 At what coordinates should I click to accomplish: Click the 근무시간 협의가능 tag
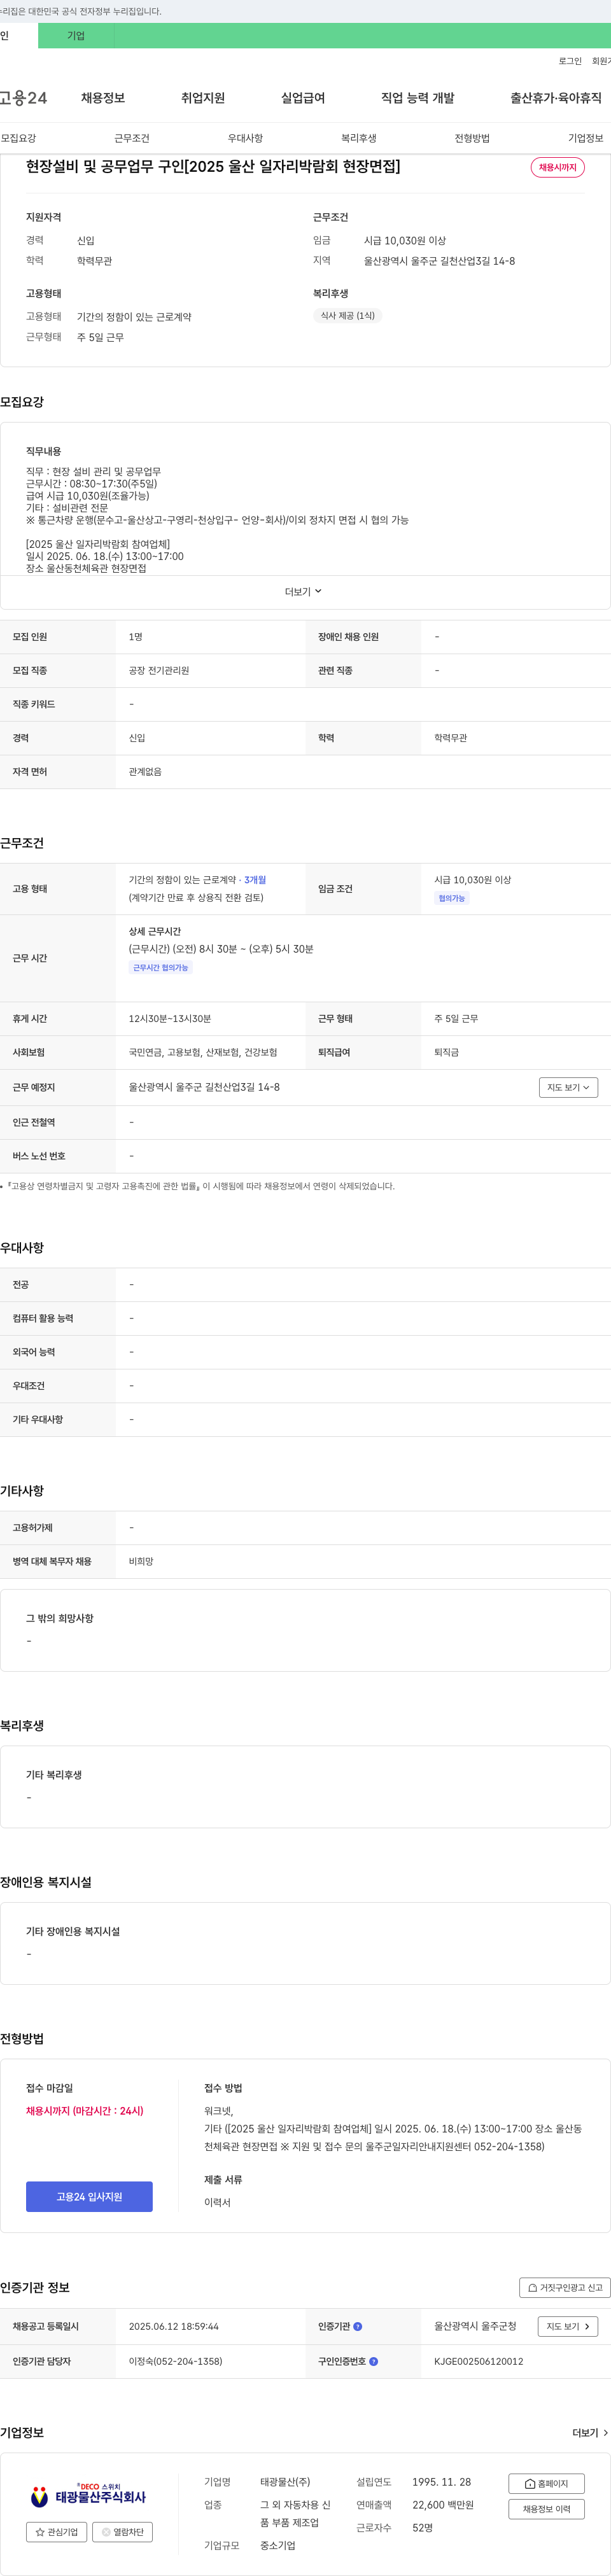(x=161, y=968)
